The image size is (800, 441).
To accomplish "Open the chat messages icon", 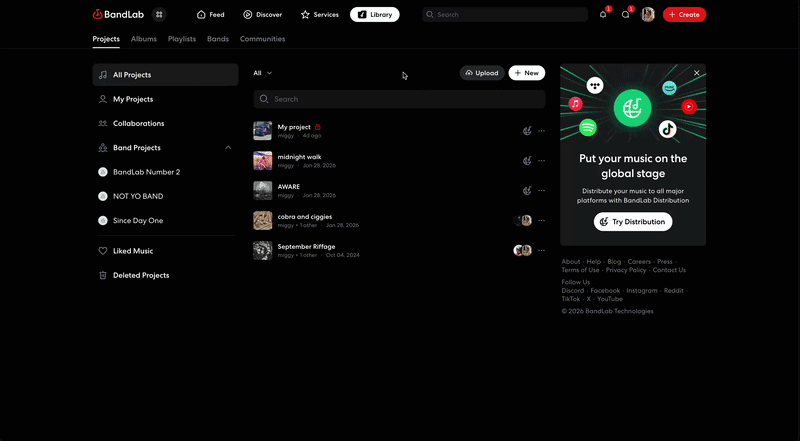I will point(626,15).
